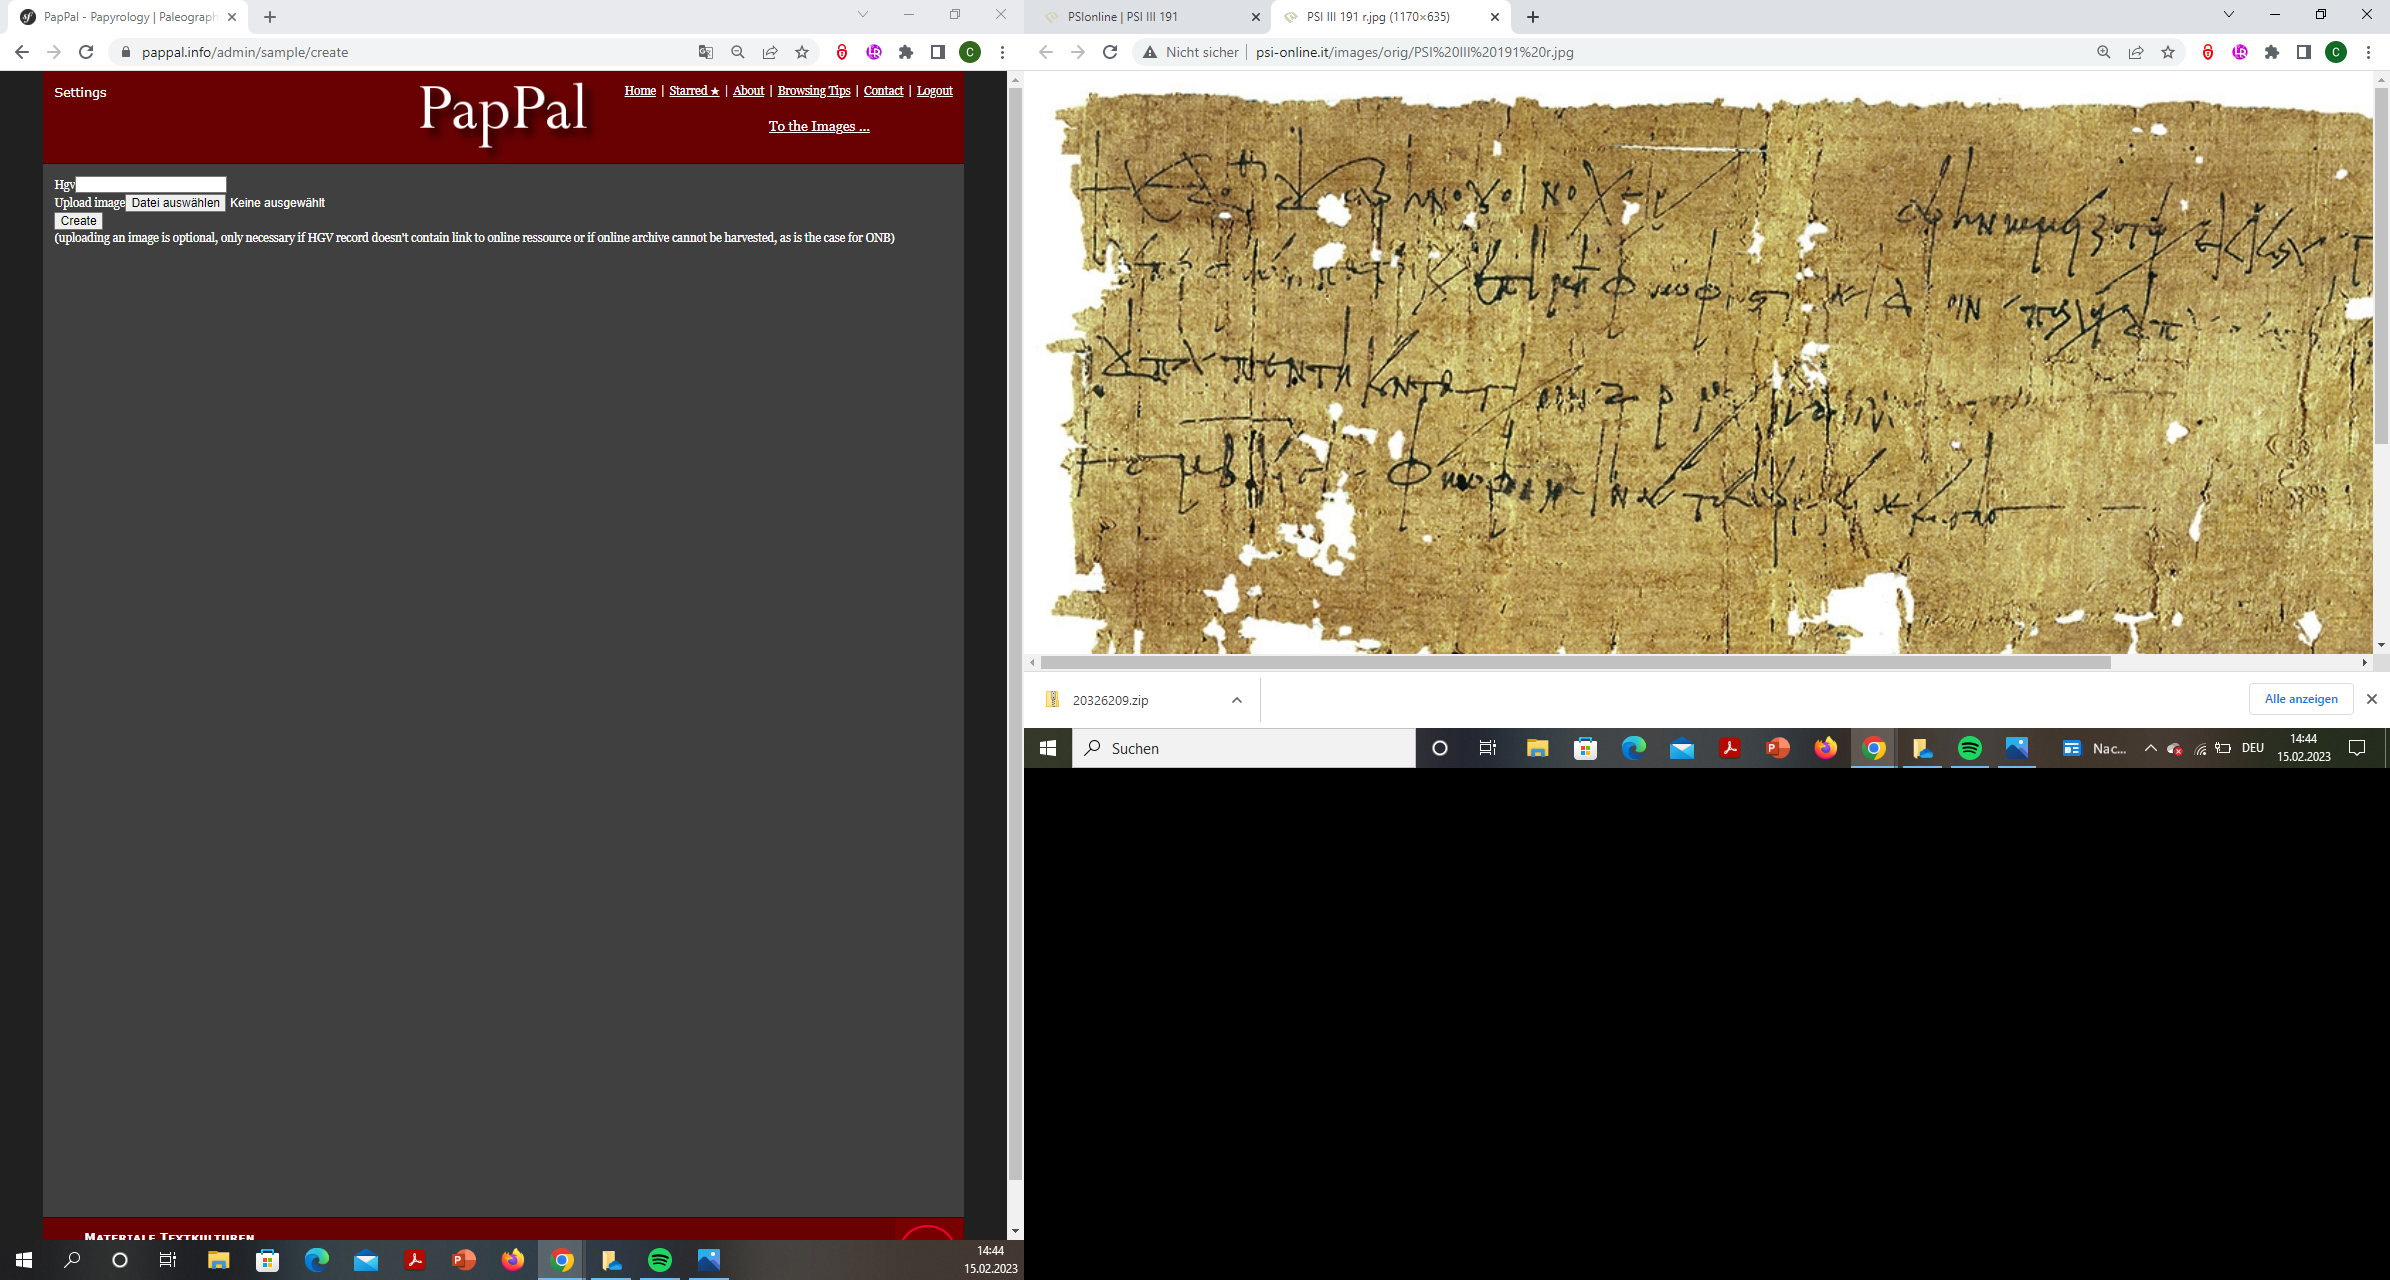The width and height of the screenshot is (2390, 1280).
Task: Click the Create button
Action: click(x=78, y=221)
